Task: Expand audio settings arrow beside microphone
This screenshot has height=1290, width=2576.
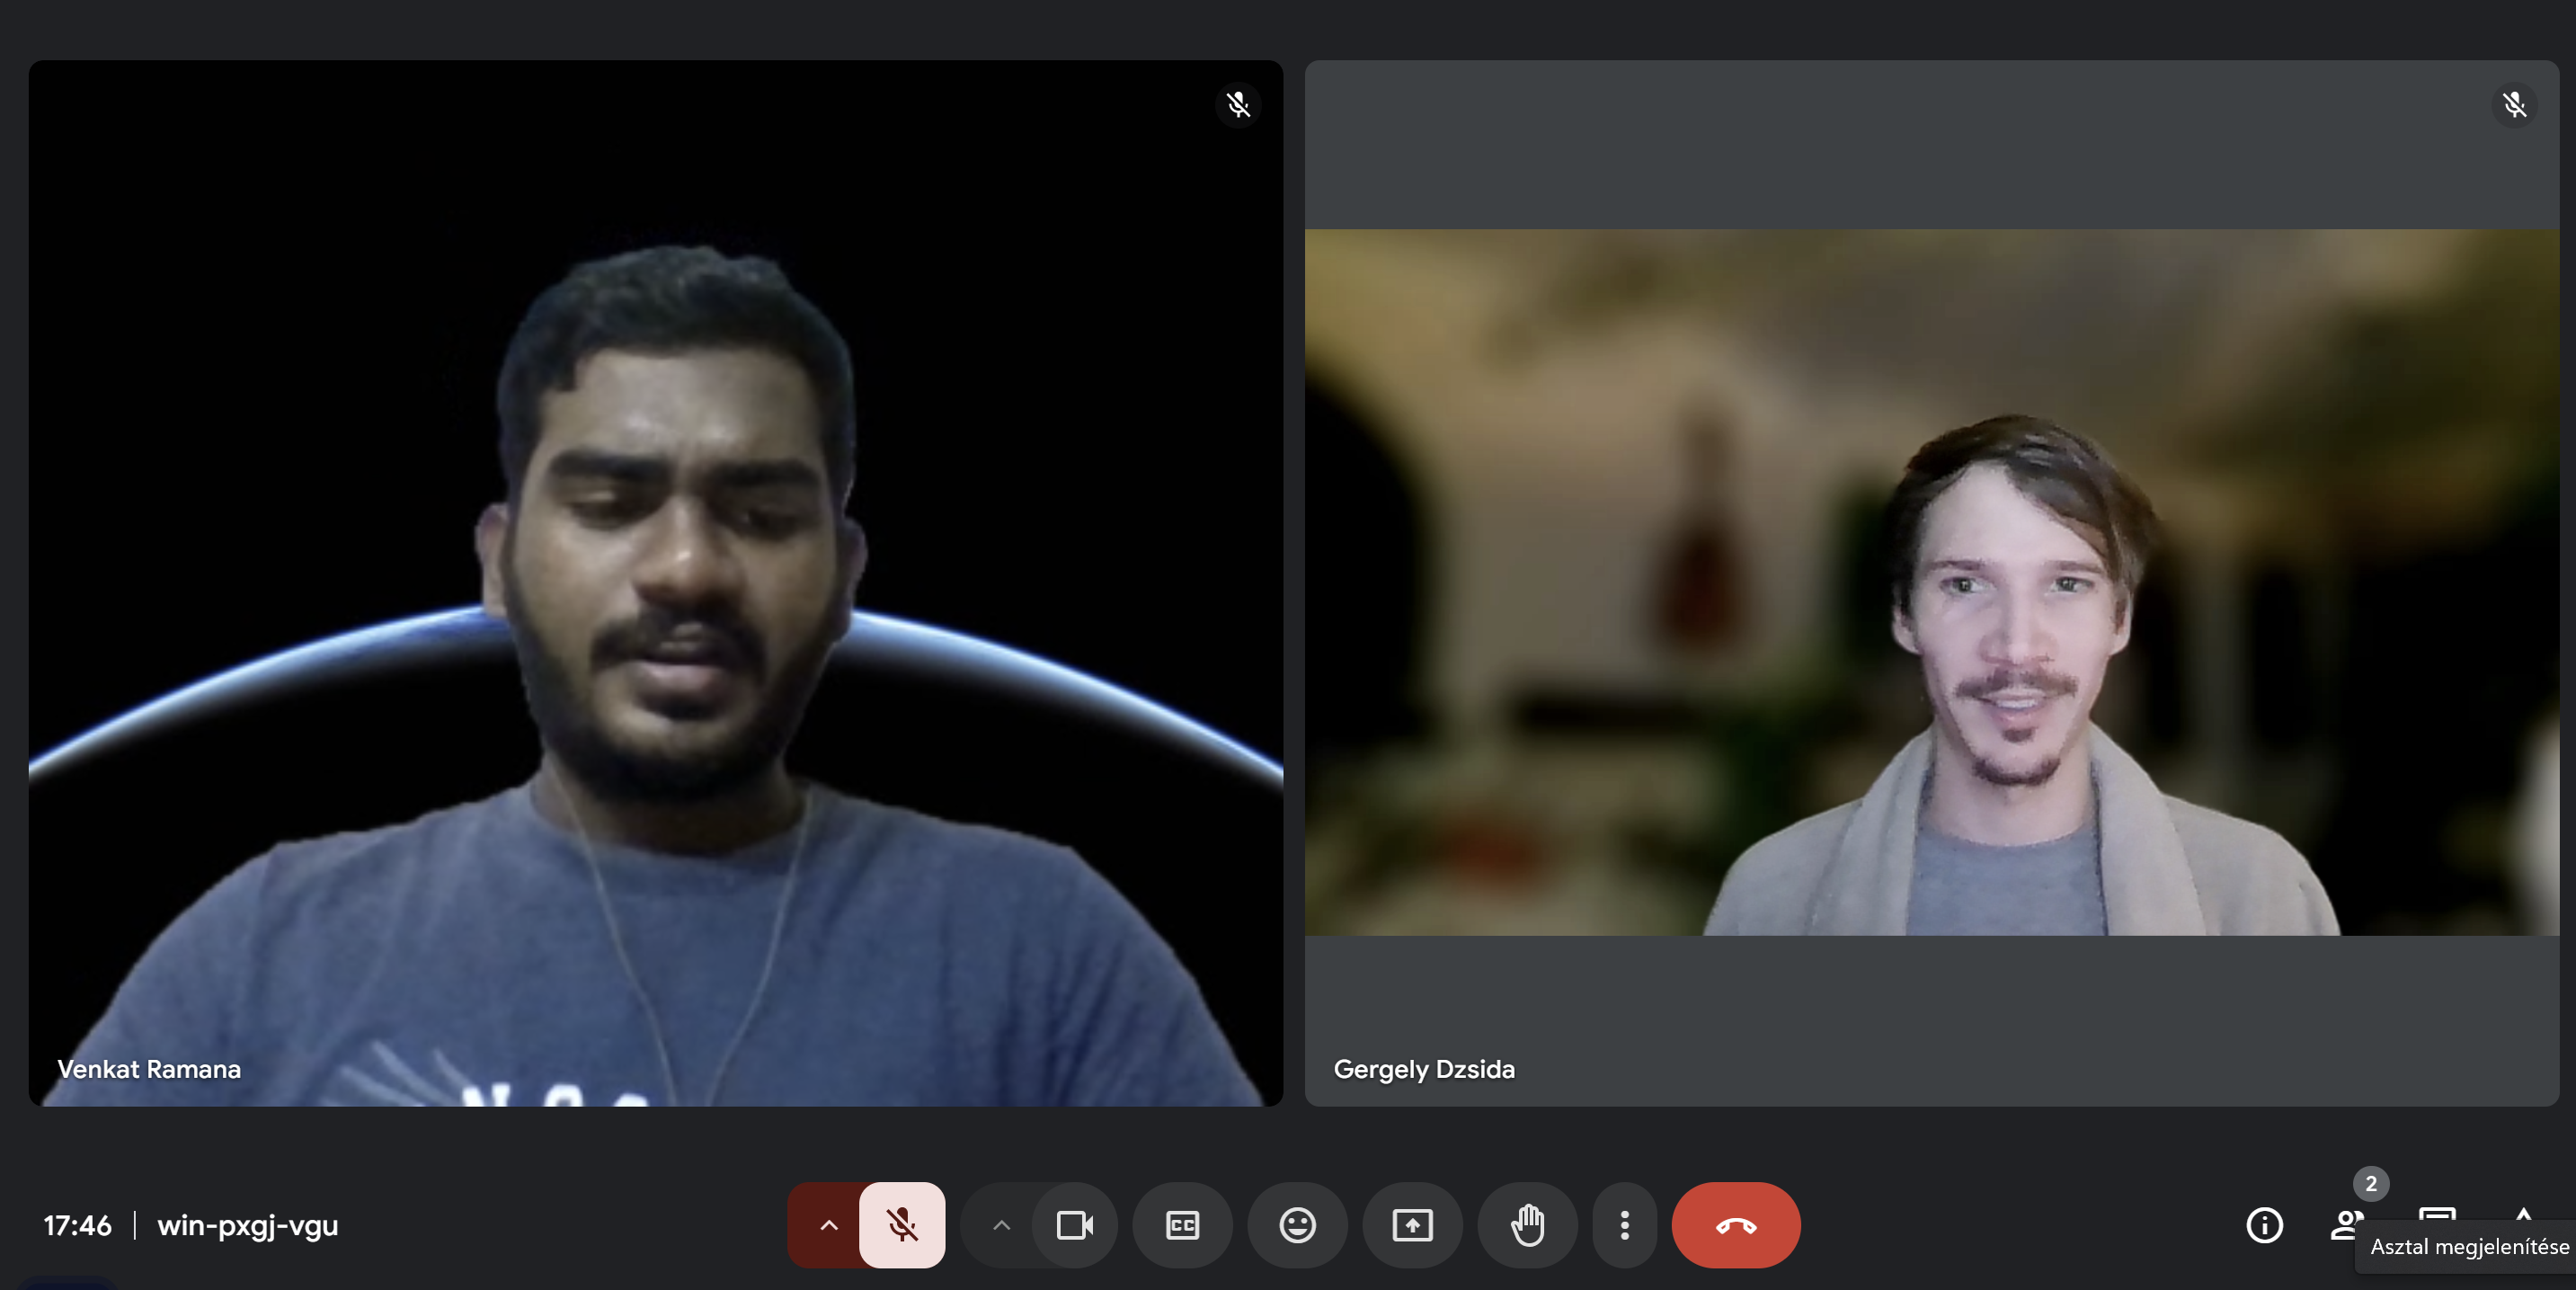Action: 828,1224
